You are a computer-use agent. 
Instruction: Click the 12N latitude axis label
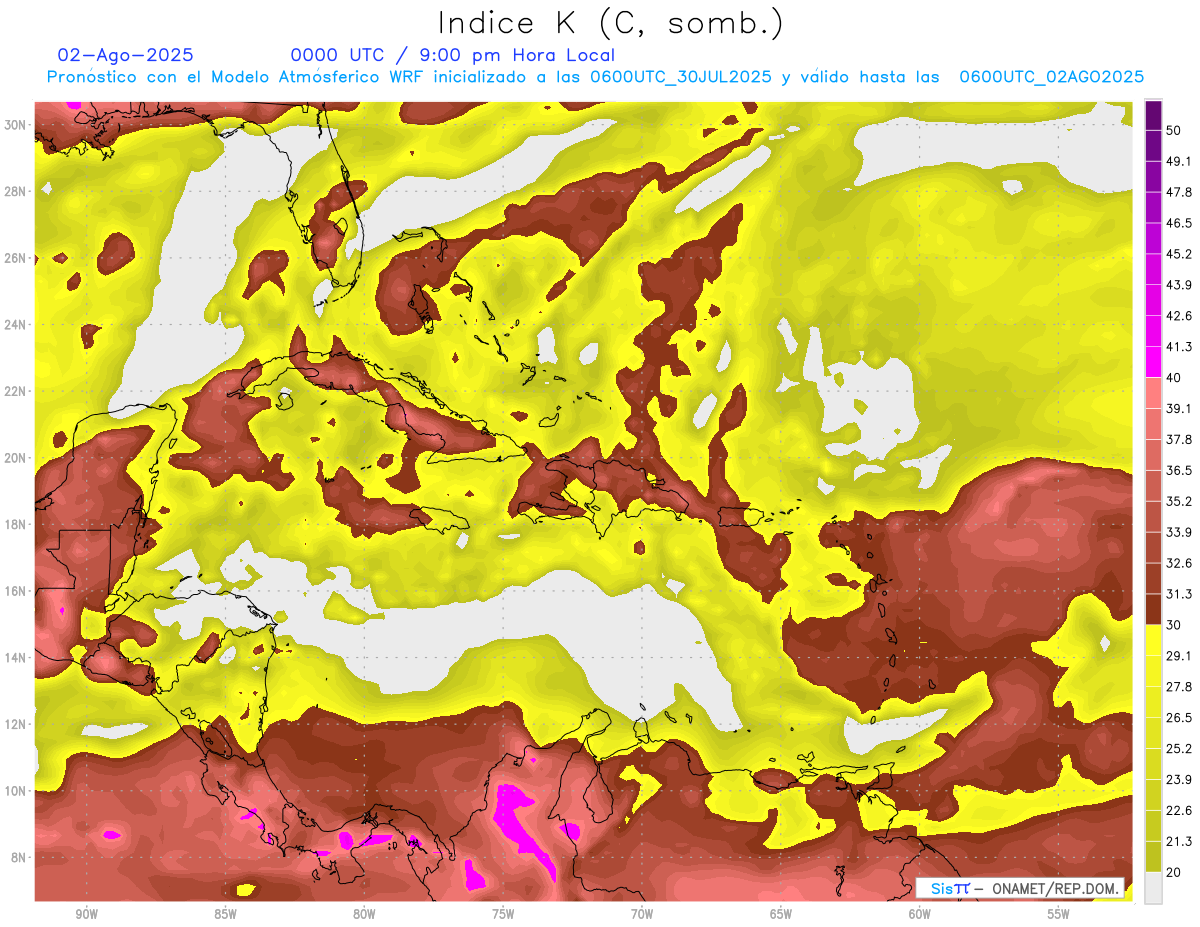(15, 724)
